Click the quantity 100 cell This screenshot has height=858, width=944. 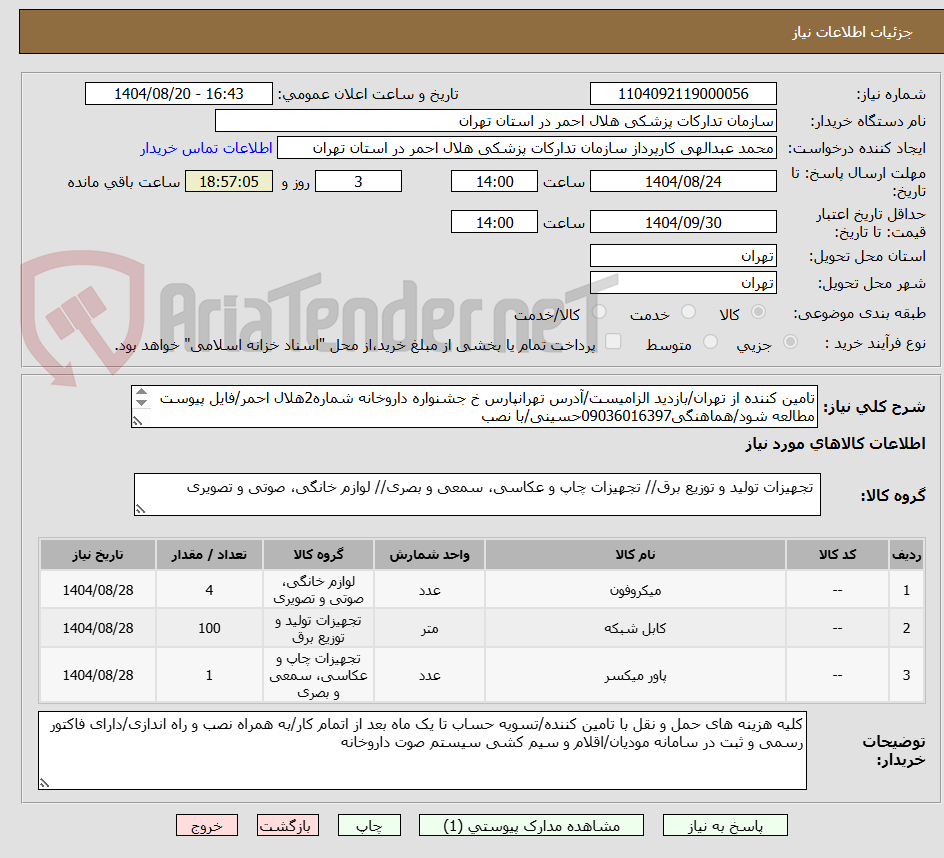point(209,628)
